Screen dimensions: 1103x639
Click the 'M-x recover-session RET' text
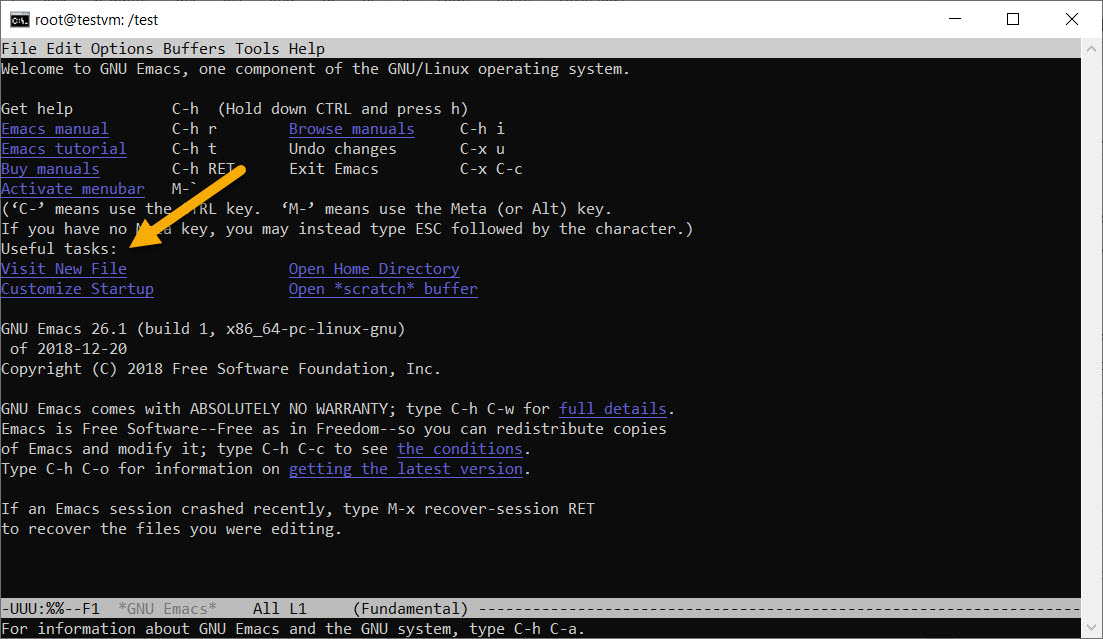(x=491, y=509)
